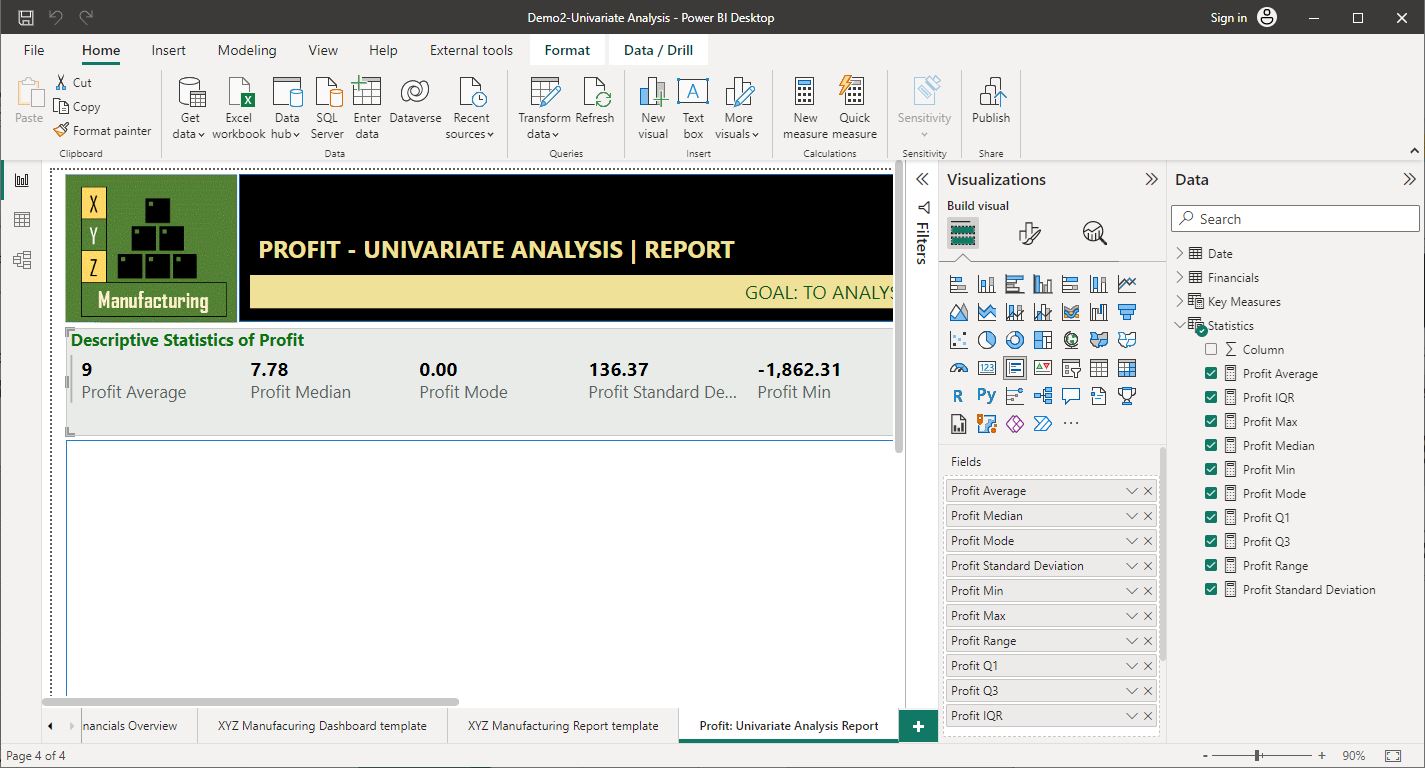Uncheck the Profit Median field
The height and width of the screenshot is (768, 1425).
[1211, 446]
